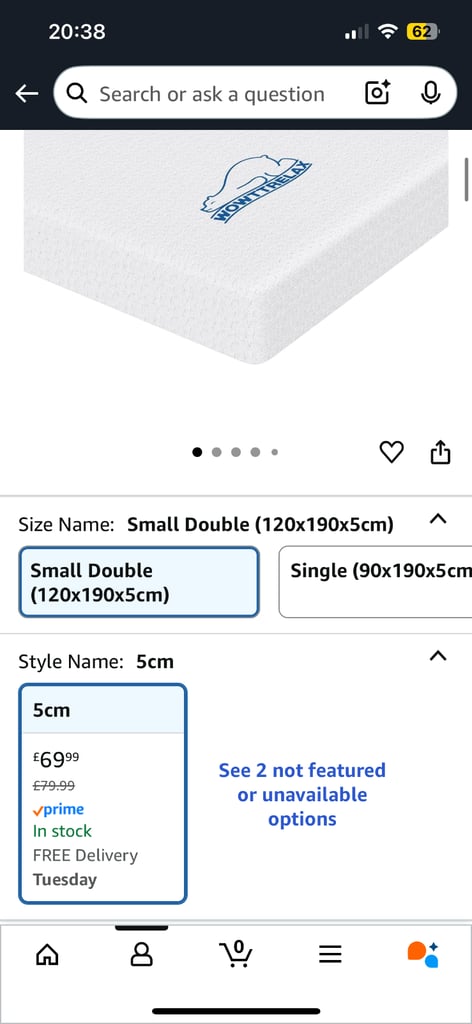This screenshot has width=472, height=1024.
Task: Select Small Double (120x190x5cm) size option
Action: [x=139, y=582]
